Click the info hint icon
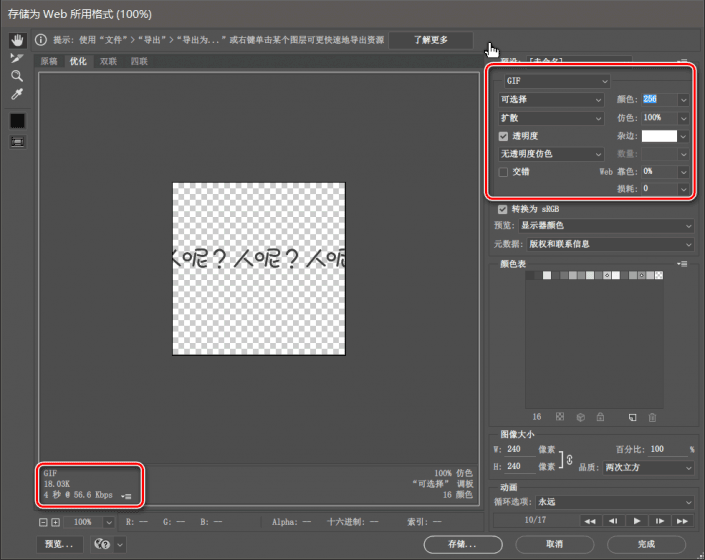The image size is (705, 560). [x=41, y=40]
